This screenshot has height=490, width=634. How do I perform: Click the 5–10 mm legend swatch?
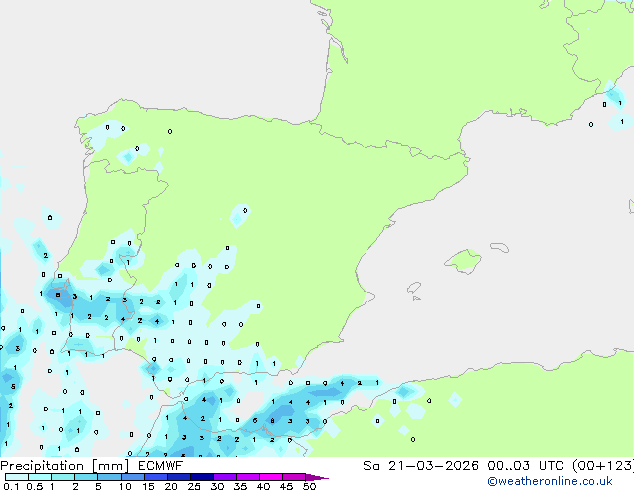point(109,477)
